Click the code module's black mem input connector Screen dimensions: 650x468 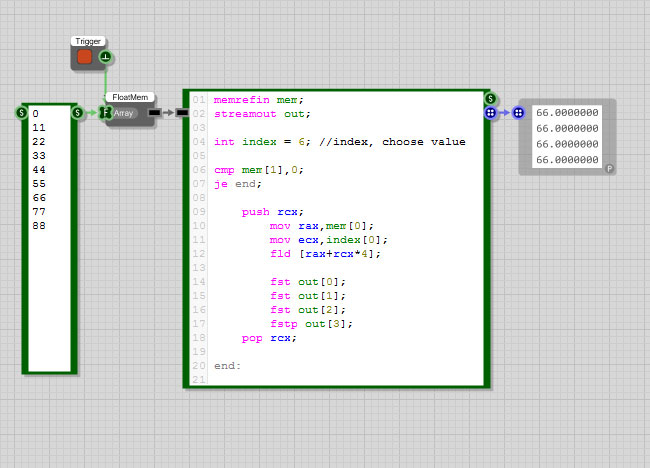pos(182,113)
